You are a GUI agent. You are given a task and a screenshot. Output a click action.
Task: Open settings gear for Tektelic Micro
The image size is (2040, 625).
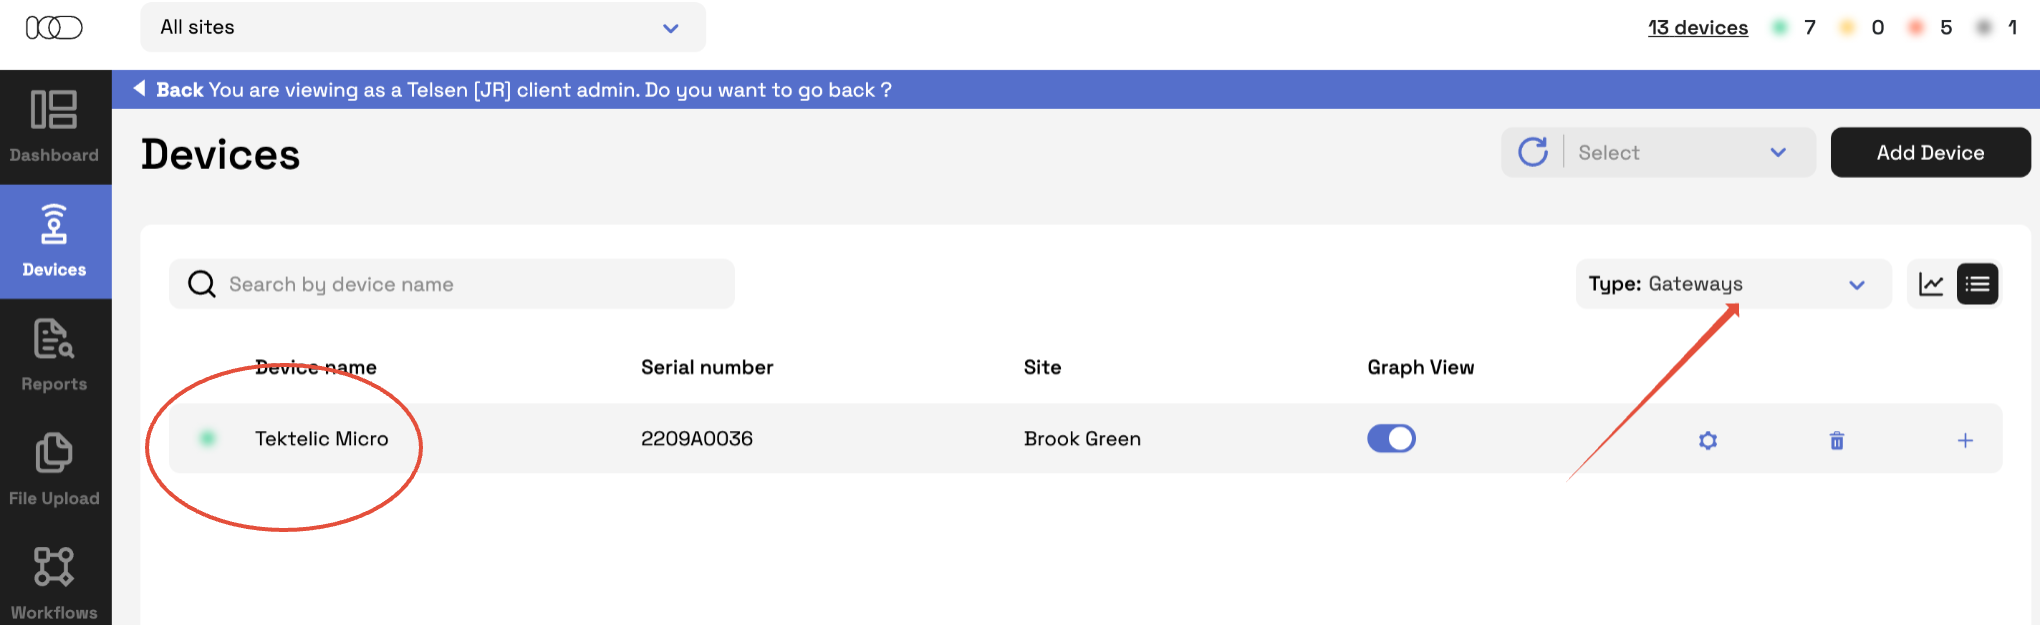click(1707, 440)
